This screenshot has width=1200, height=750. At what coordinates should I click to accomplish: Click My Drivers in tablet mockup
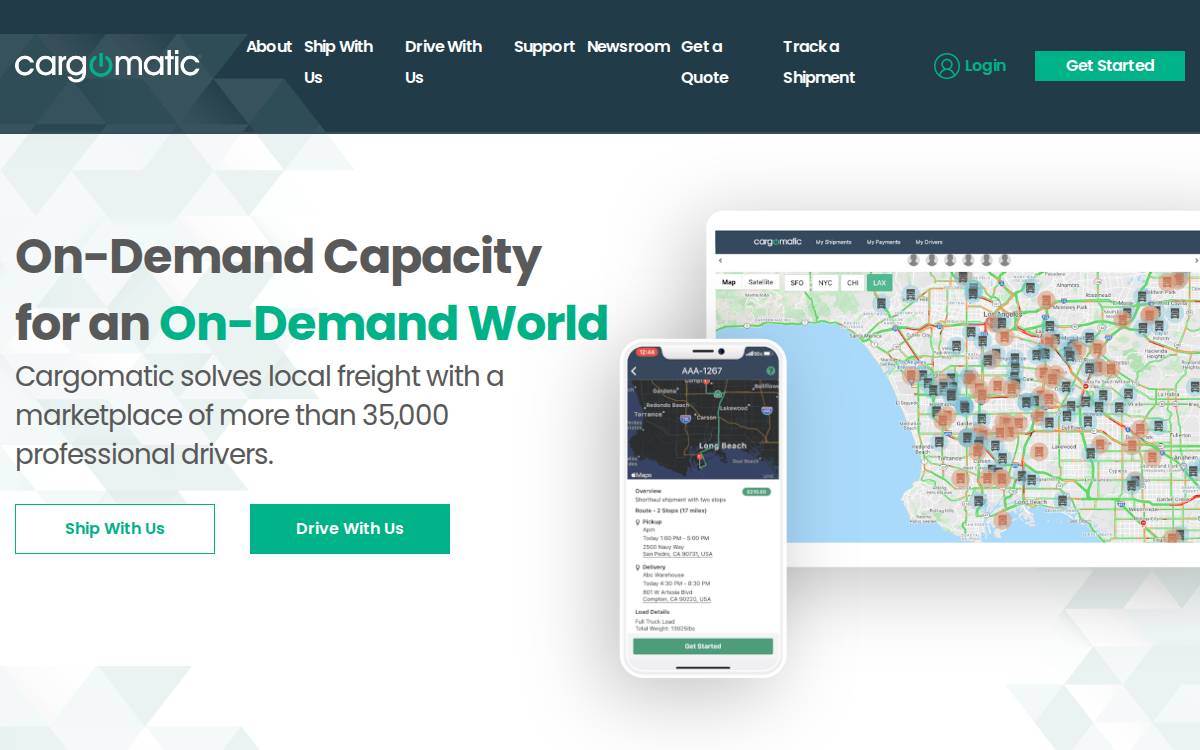pos(929,242)
